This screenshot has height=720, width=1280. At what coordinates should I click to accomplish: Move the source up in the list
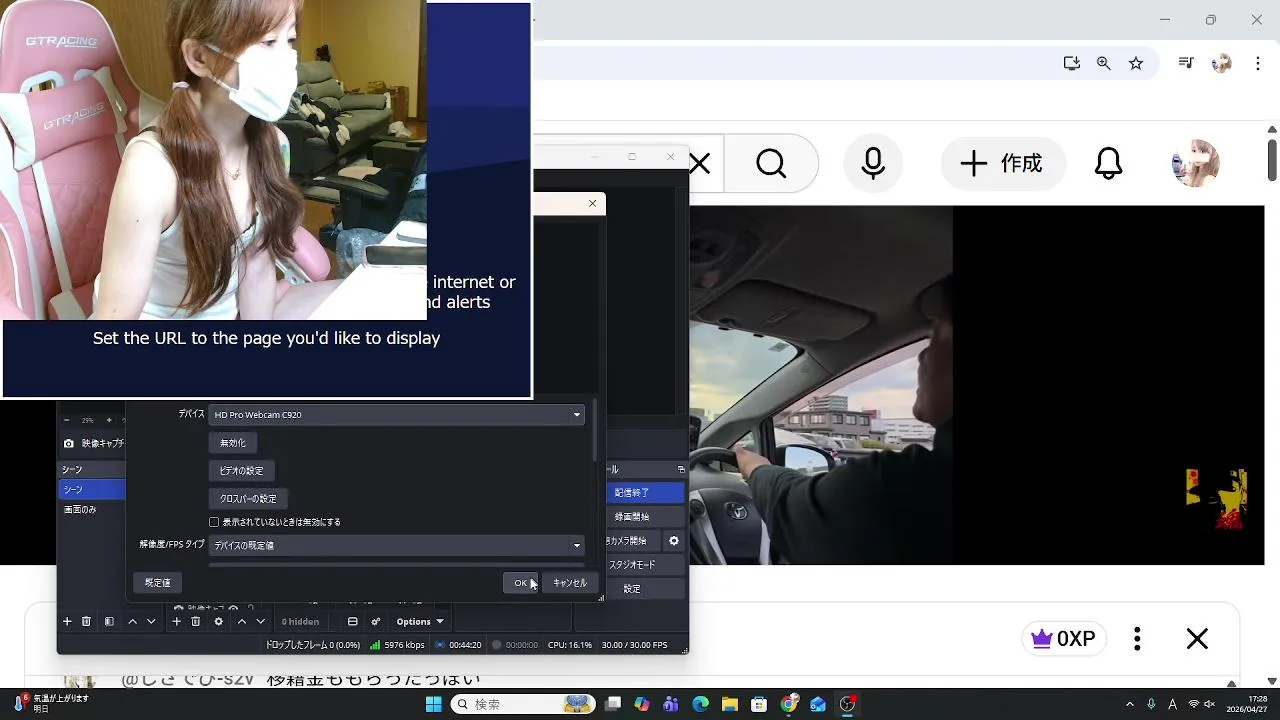241,621
